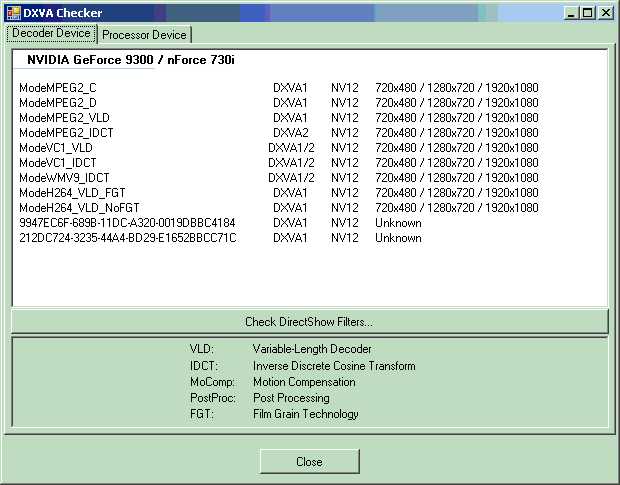620x485 pixels.
Task: Click the Motion Compensation text
Action: (304, 382)
